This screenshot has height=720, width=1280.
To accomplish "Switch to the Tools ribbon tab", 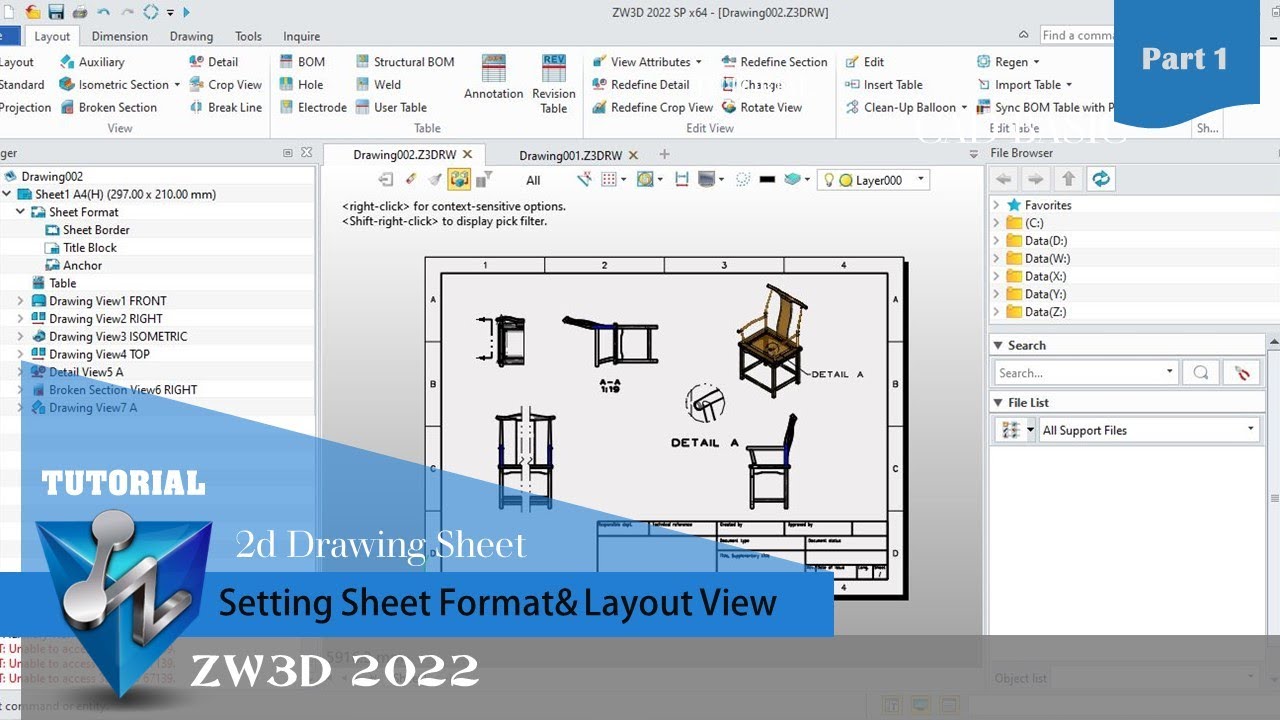I will tap(248, 36).
